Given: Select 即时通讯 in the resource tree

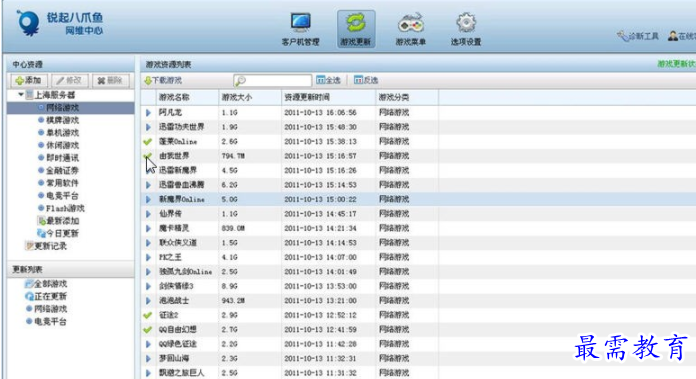Looking at the screenshot, I should pos(63,158).
